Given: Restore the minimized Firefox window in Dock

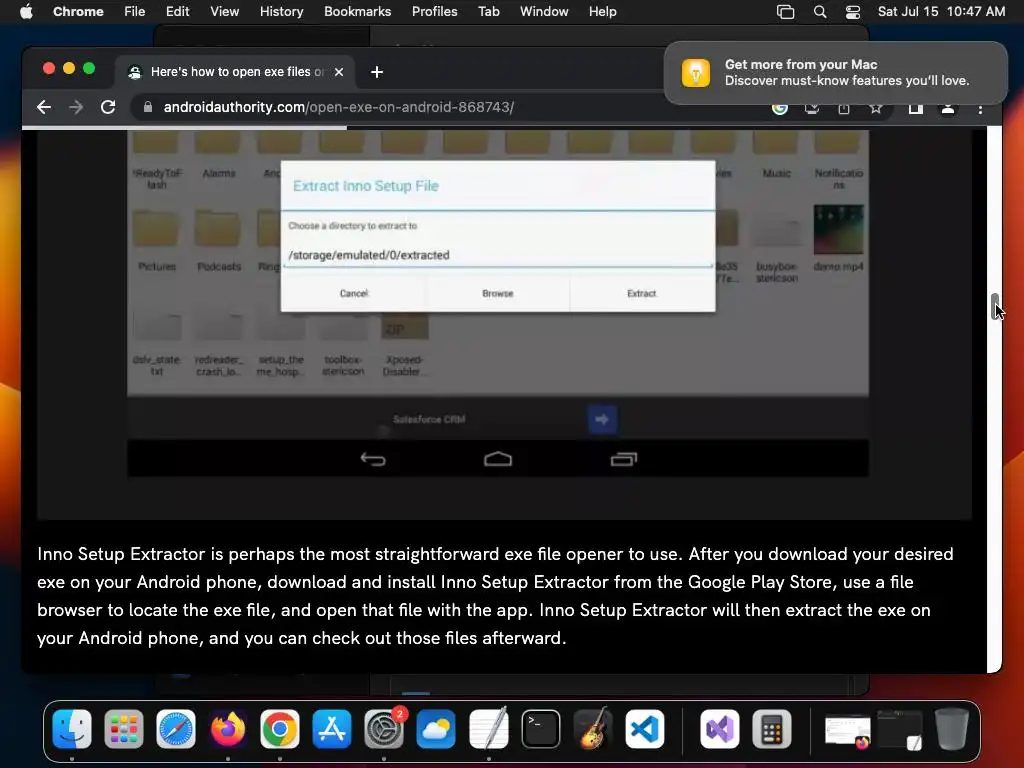Looking at the screenshot, I should 848,731.
